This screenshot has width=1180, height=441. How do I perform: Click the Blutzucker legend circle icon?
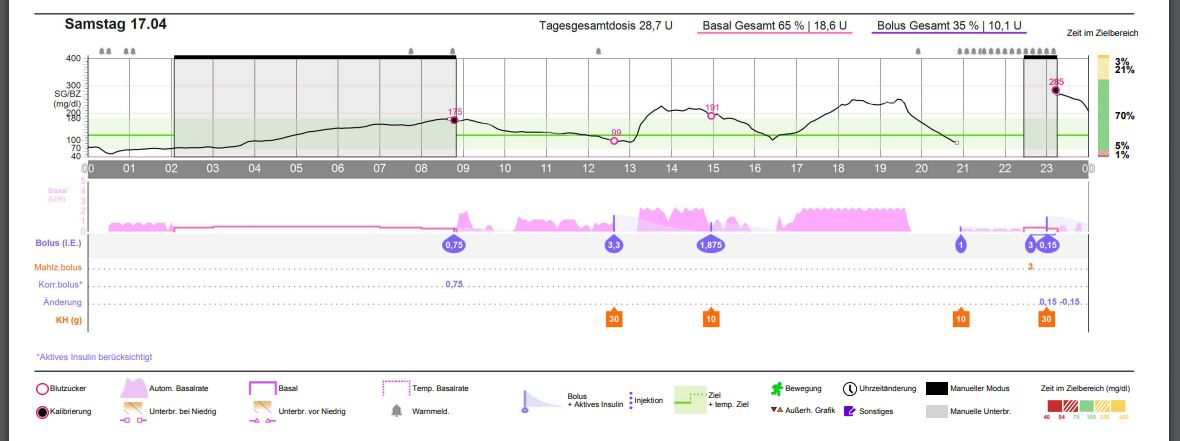[x=42, y=388]
